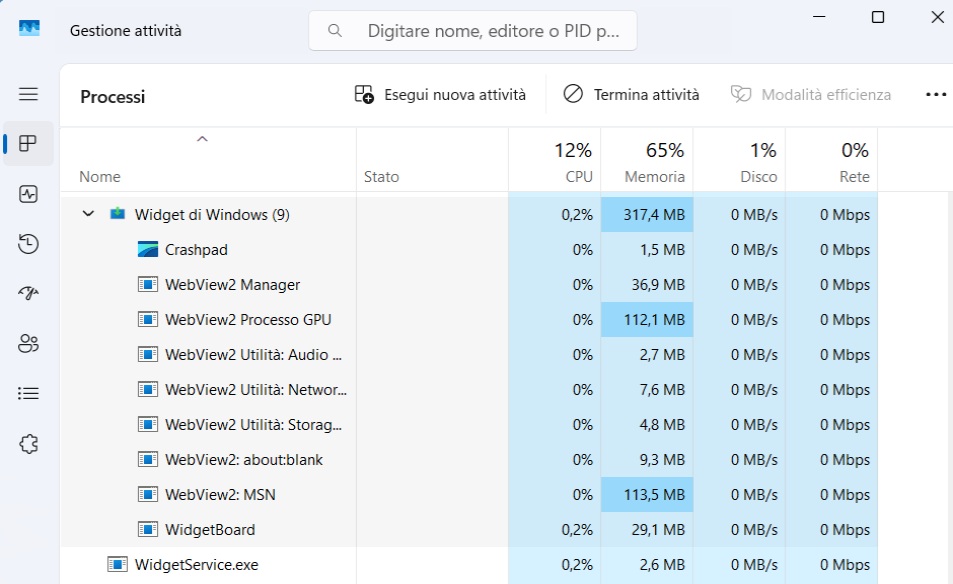The height and width of the screenshot is (584, 953).
Task: Click the 36,9 MB memory value
Action: [x=658, y=284]
